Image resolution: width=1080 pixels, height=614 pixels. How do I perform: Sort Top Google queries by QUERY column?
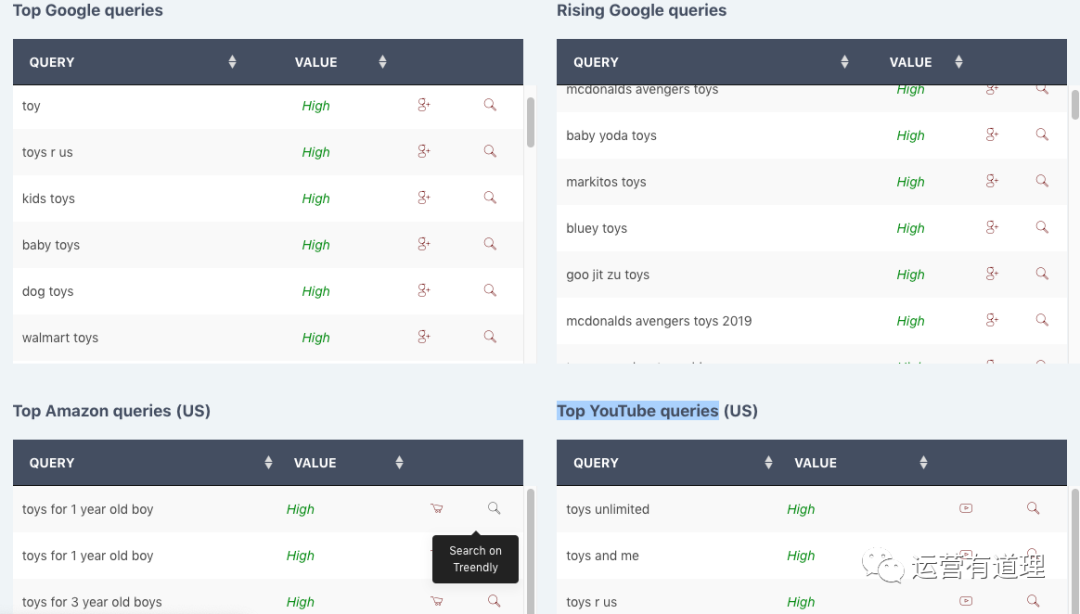pos(232,62)
